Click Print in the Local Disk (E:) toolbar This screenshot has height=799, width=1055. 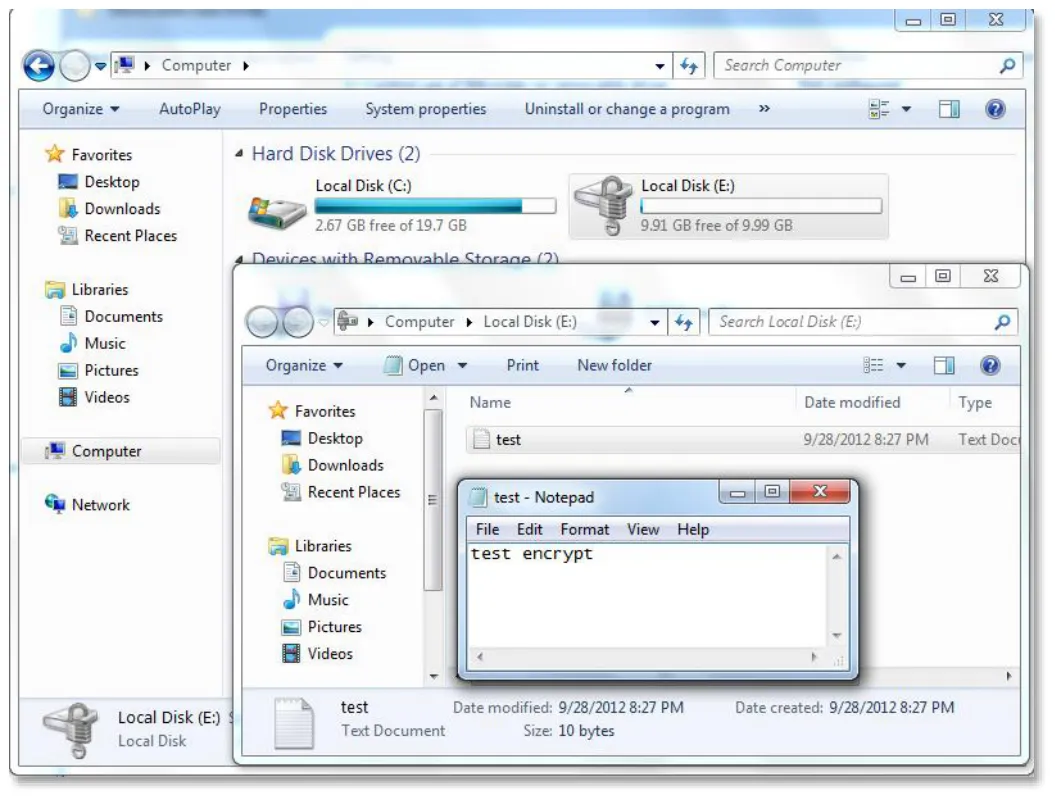tap(523, 365)
